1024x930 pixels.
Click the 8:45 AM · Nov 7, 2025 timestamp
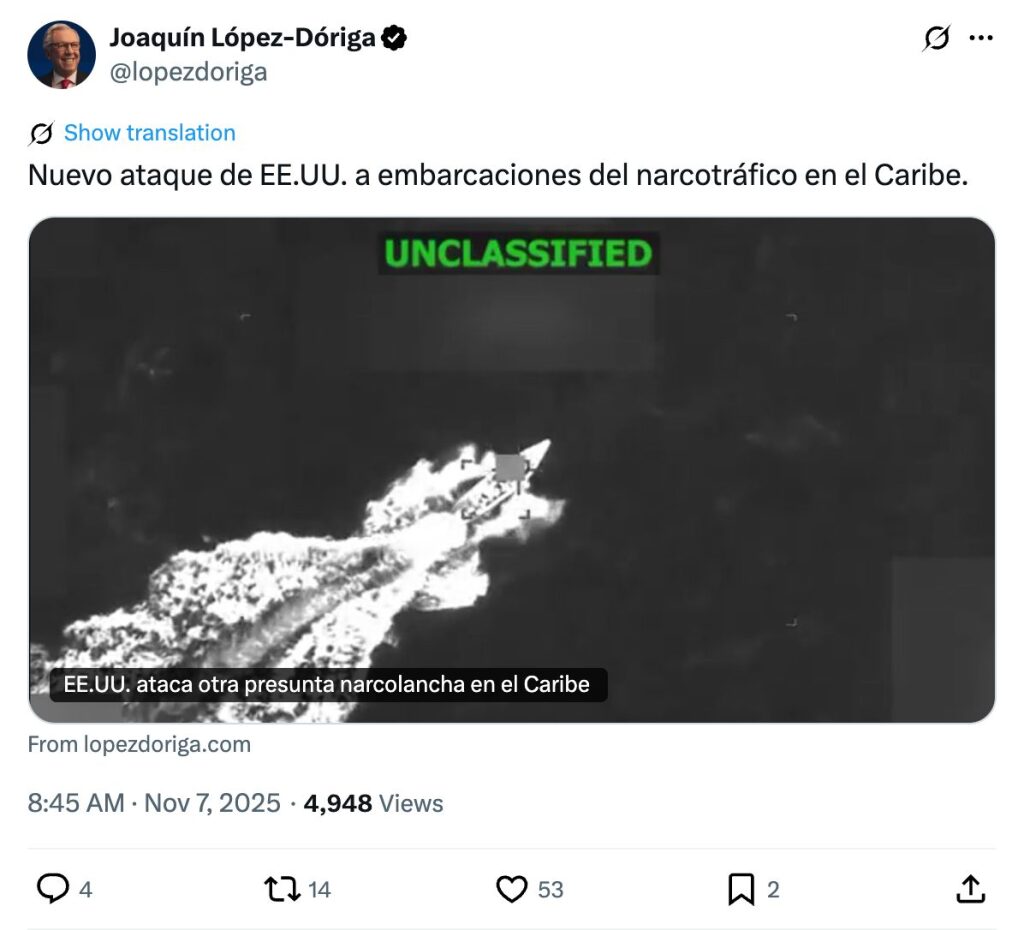(154, 803)
